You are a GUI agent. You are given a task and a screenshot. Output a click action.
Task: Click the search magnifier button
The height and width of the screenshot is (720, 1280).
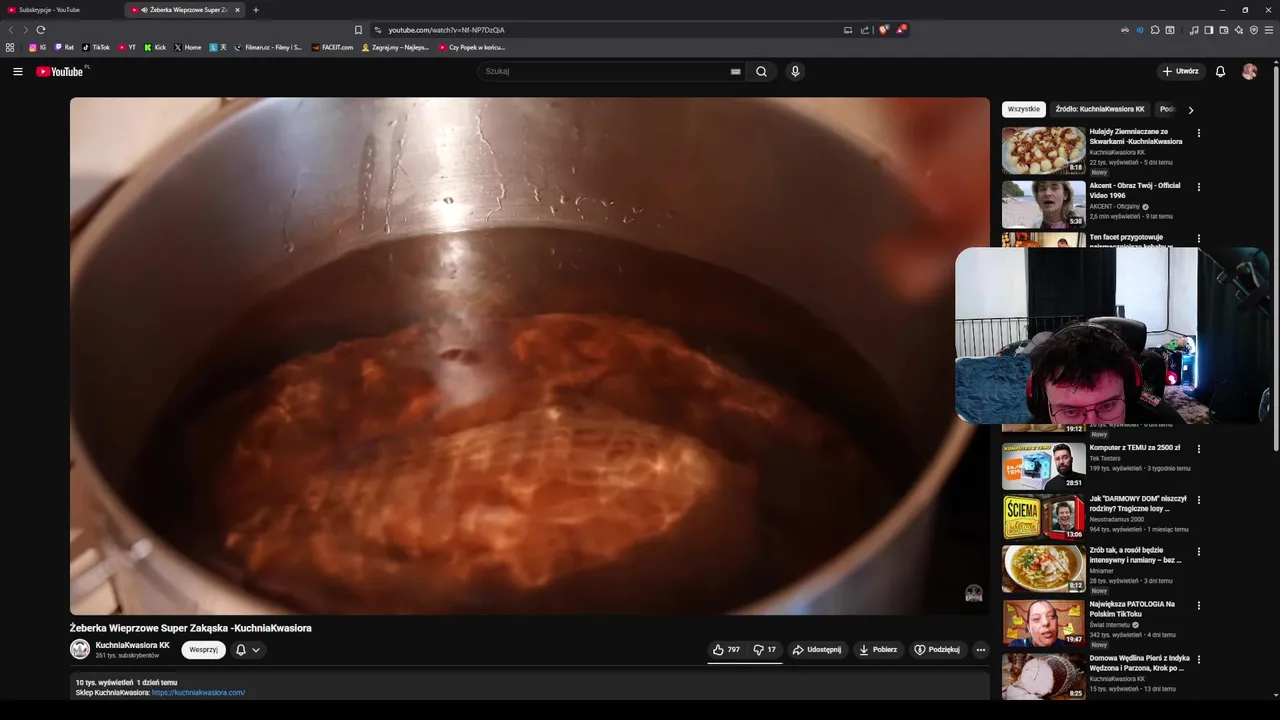click(761, 71)
